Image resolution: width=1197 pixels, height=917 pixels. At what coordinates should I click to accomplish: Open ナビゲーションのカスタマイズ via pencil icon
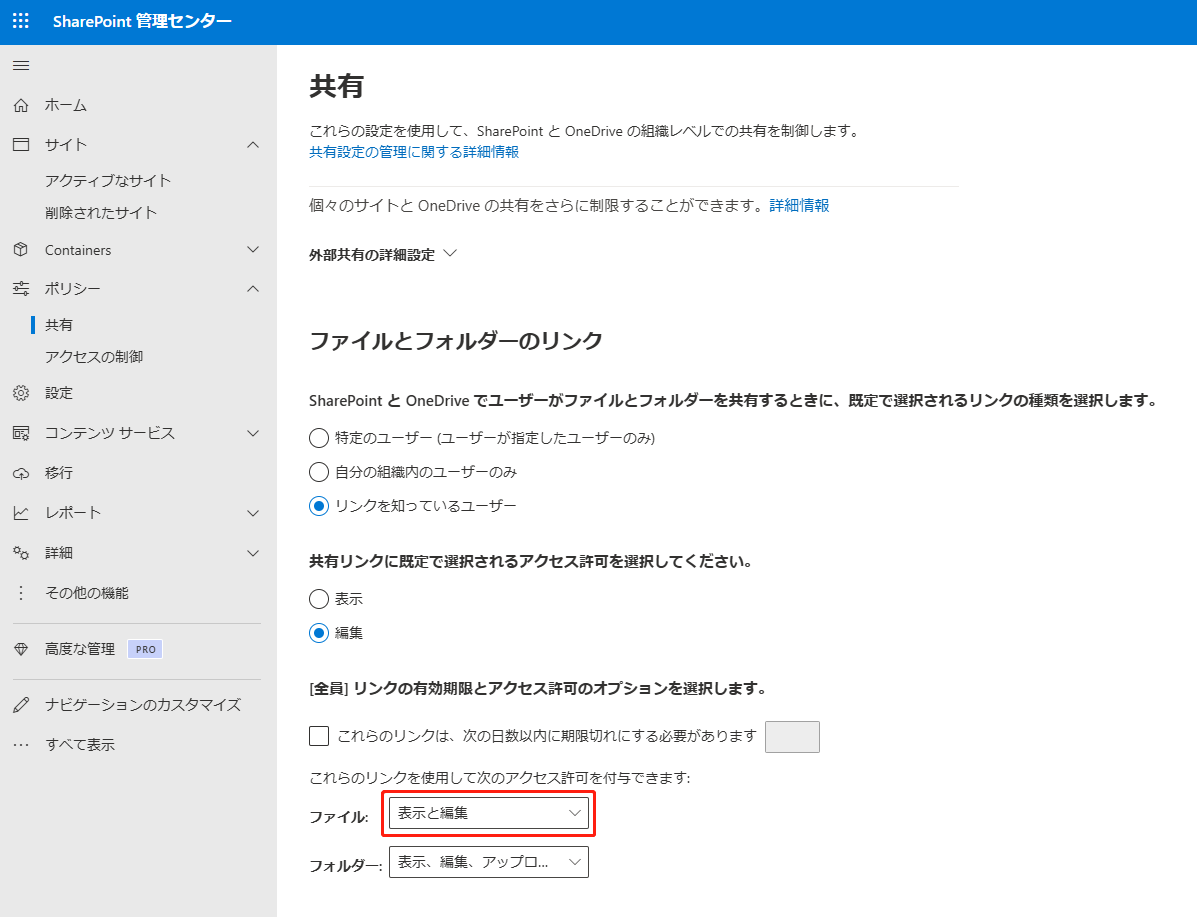[x=20, y=704]
